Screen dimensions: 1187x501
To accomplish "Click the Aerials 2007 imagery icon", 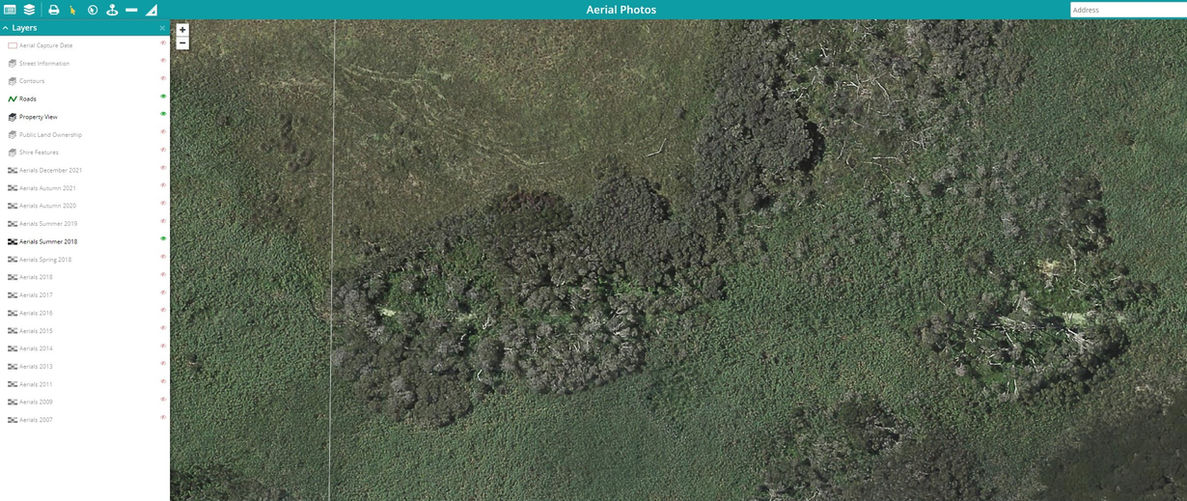I will pos(12,419).
